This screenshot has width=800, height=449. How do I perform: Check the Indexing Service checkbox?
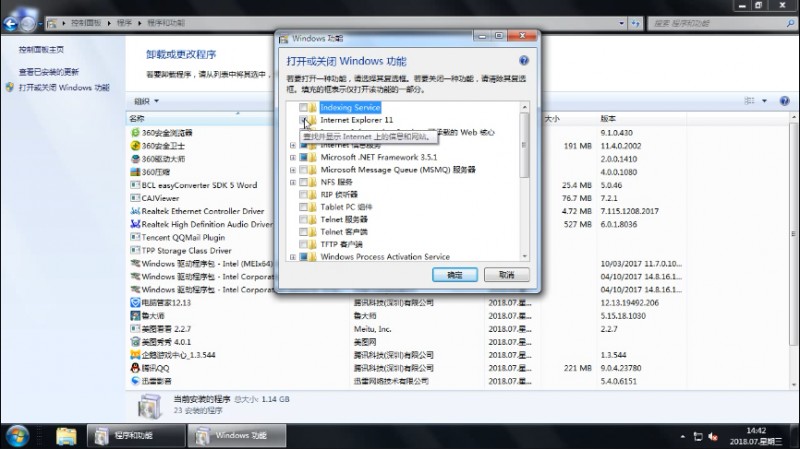pyautogui.click(x=303, y=108)
